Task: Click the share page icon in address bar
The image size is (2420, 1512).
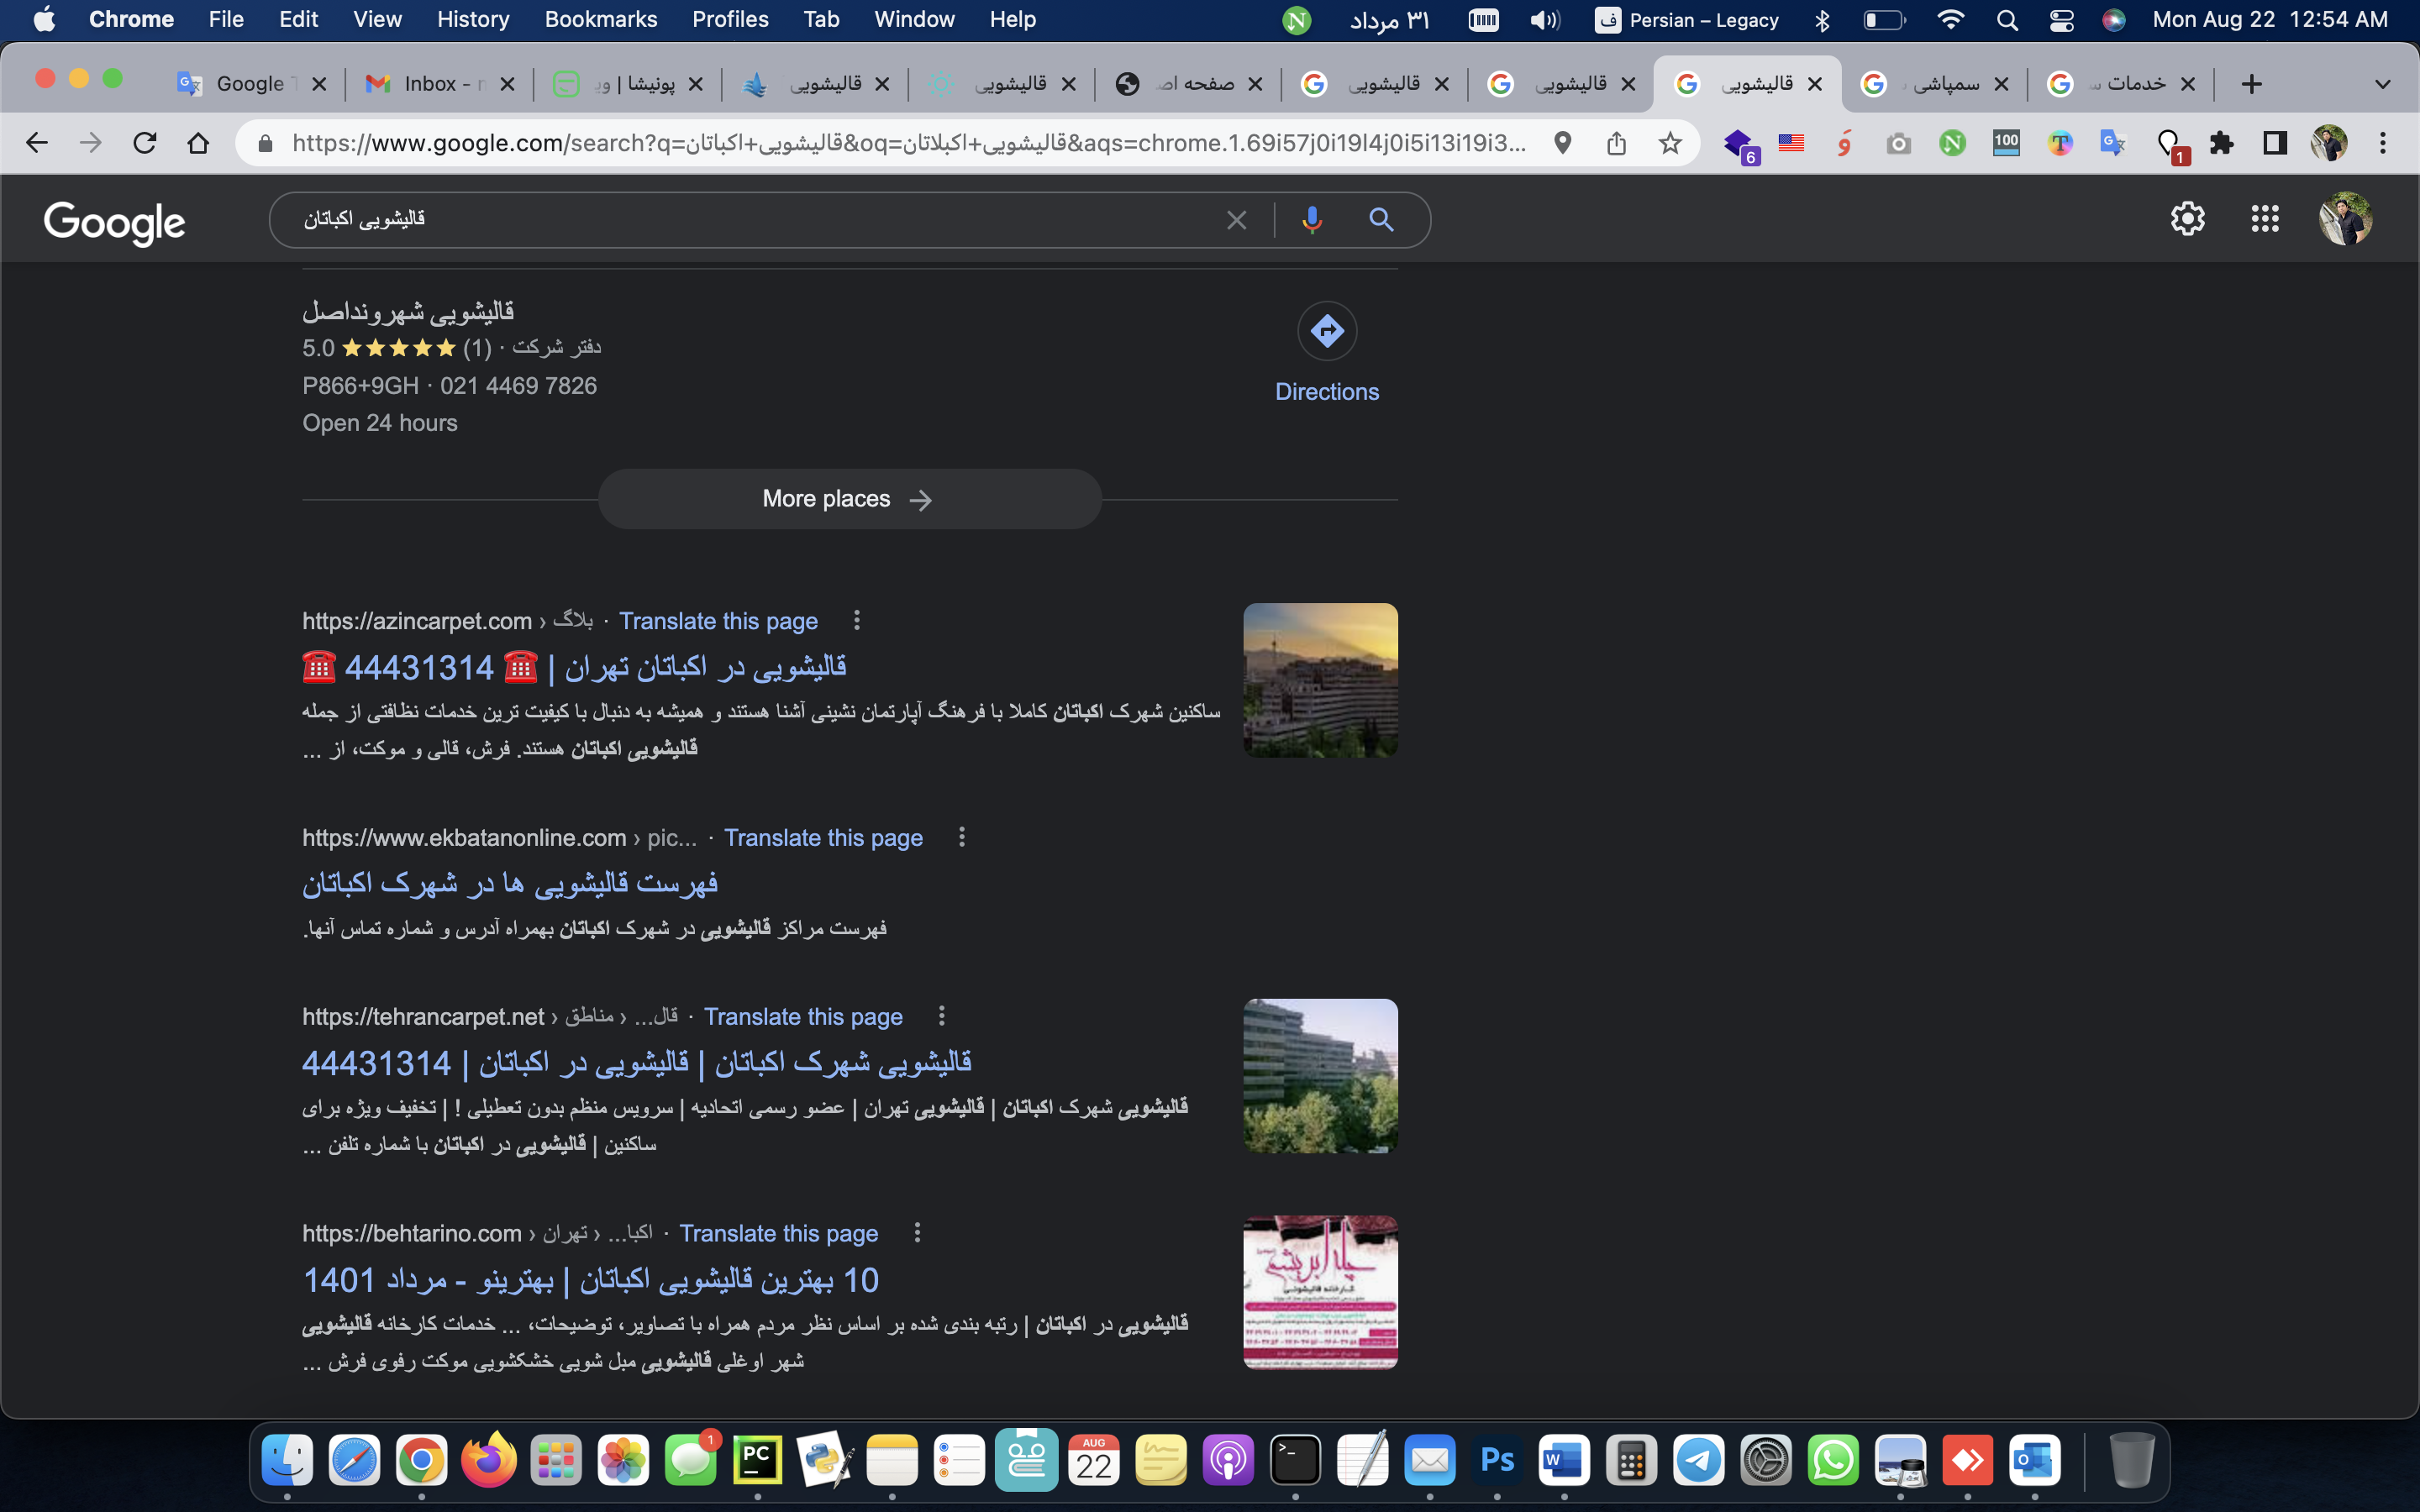Action: (1617, 143)
